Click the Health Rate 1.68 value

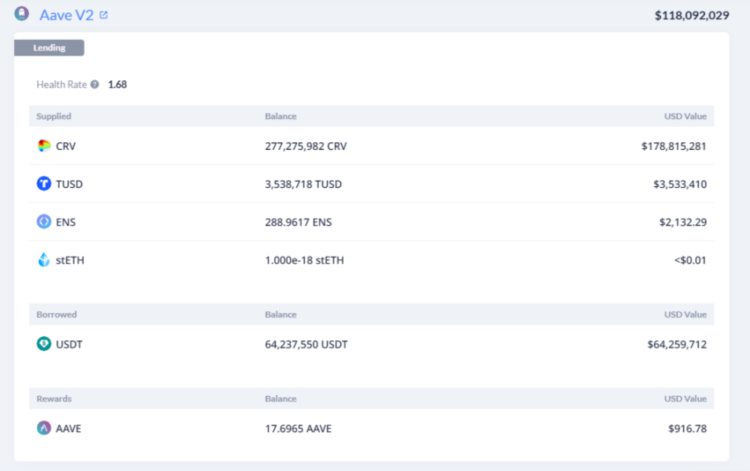(x=117, y=85)
